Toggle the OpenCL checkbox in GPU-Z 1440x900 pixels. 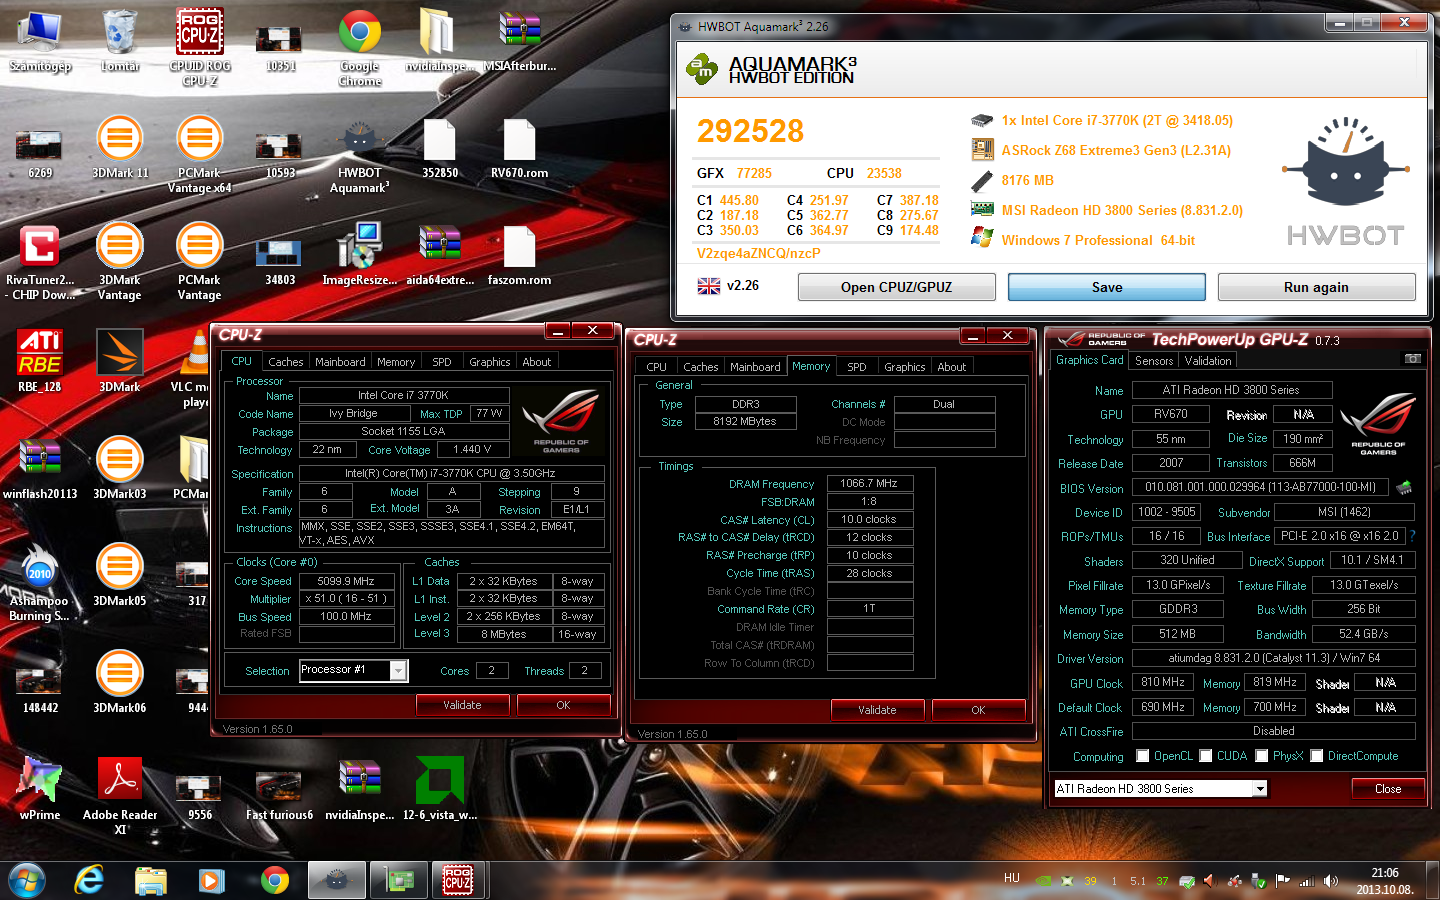[1142, 756]
